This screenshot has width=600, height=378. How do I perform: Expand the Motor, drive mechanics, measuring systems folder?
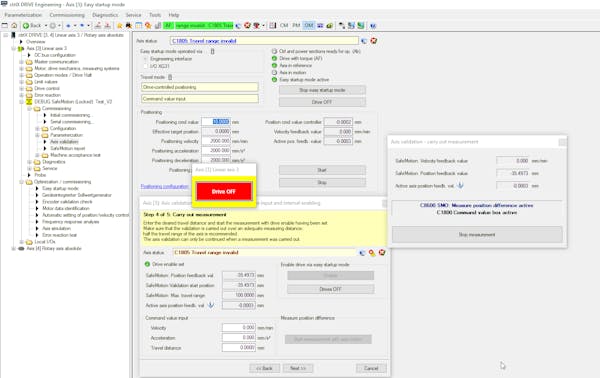(x=21, y=68)
